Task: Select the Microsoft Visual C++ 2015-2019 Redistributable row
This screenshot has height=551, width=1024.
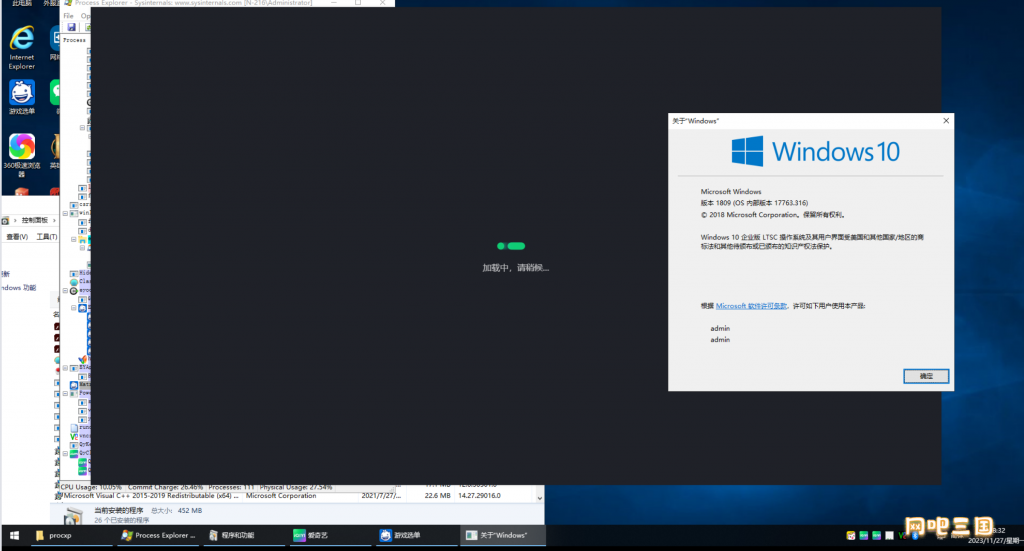Action: [298, 496]
